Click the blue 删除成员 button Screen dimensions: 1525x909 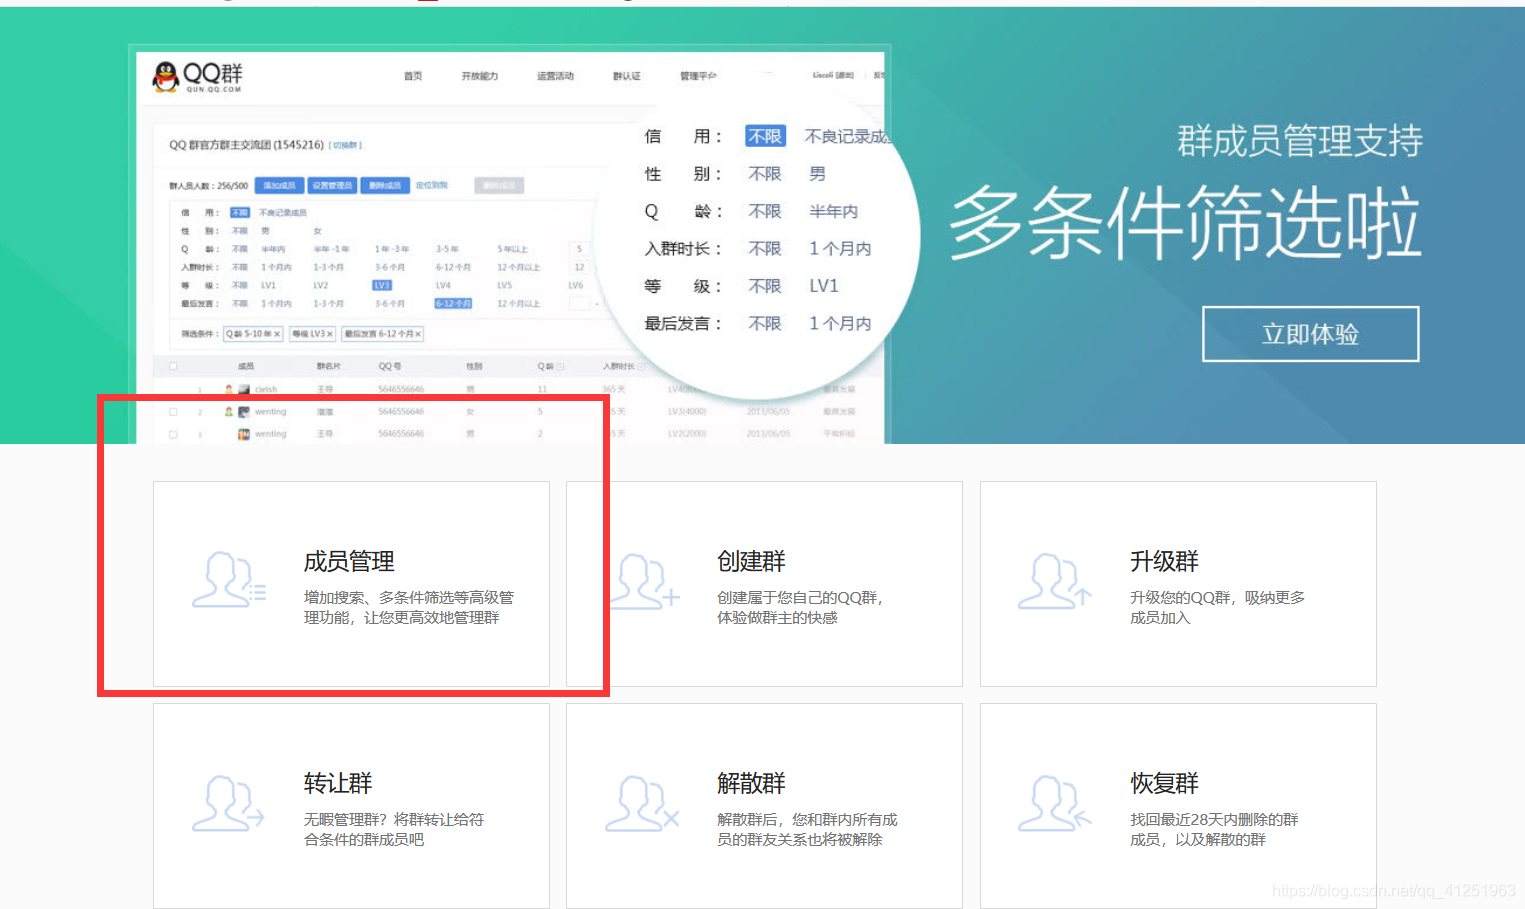tap(384, 185)
